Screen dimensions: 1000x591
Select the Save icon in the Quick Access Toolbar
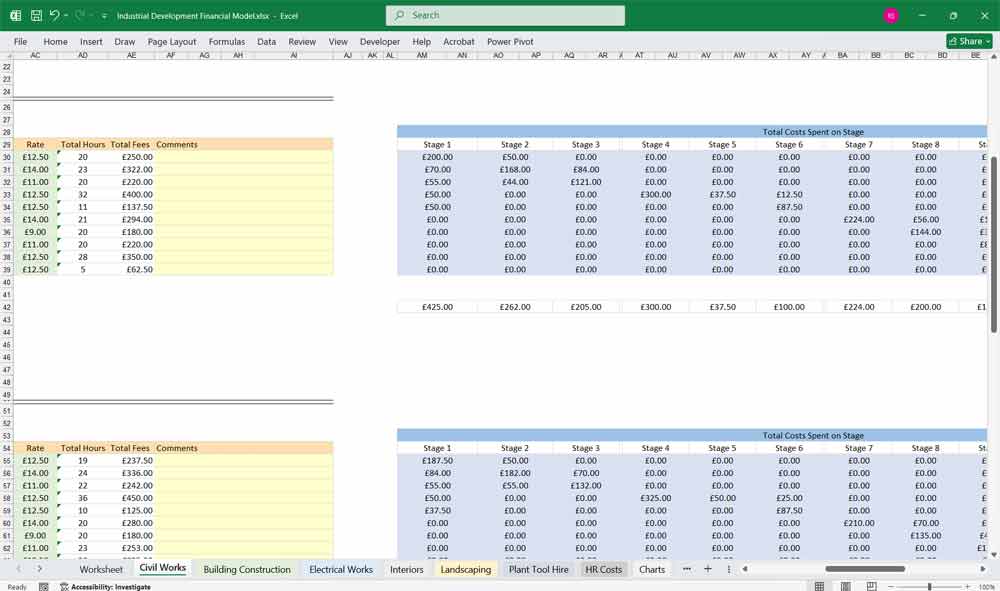(35, 15)
